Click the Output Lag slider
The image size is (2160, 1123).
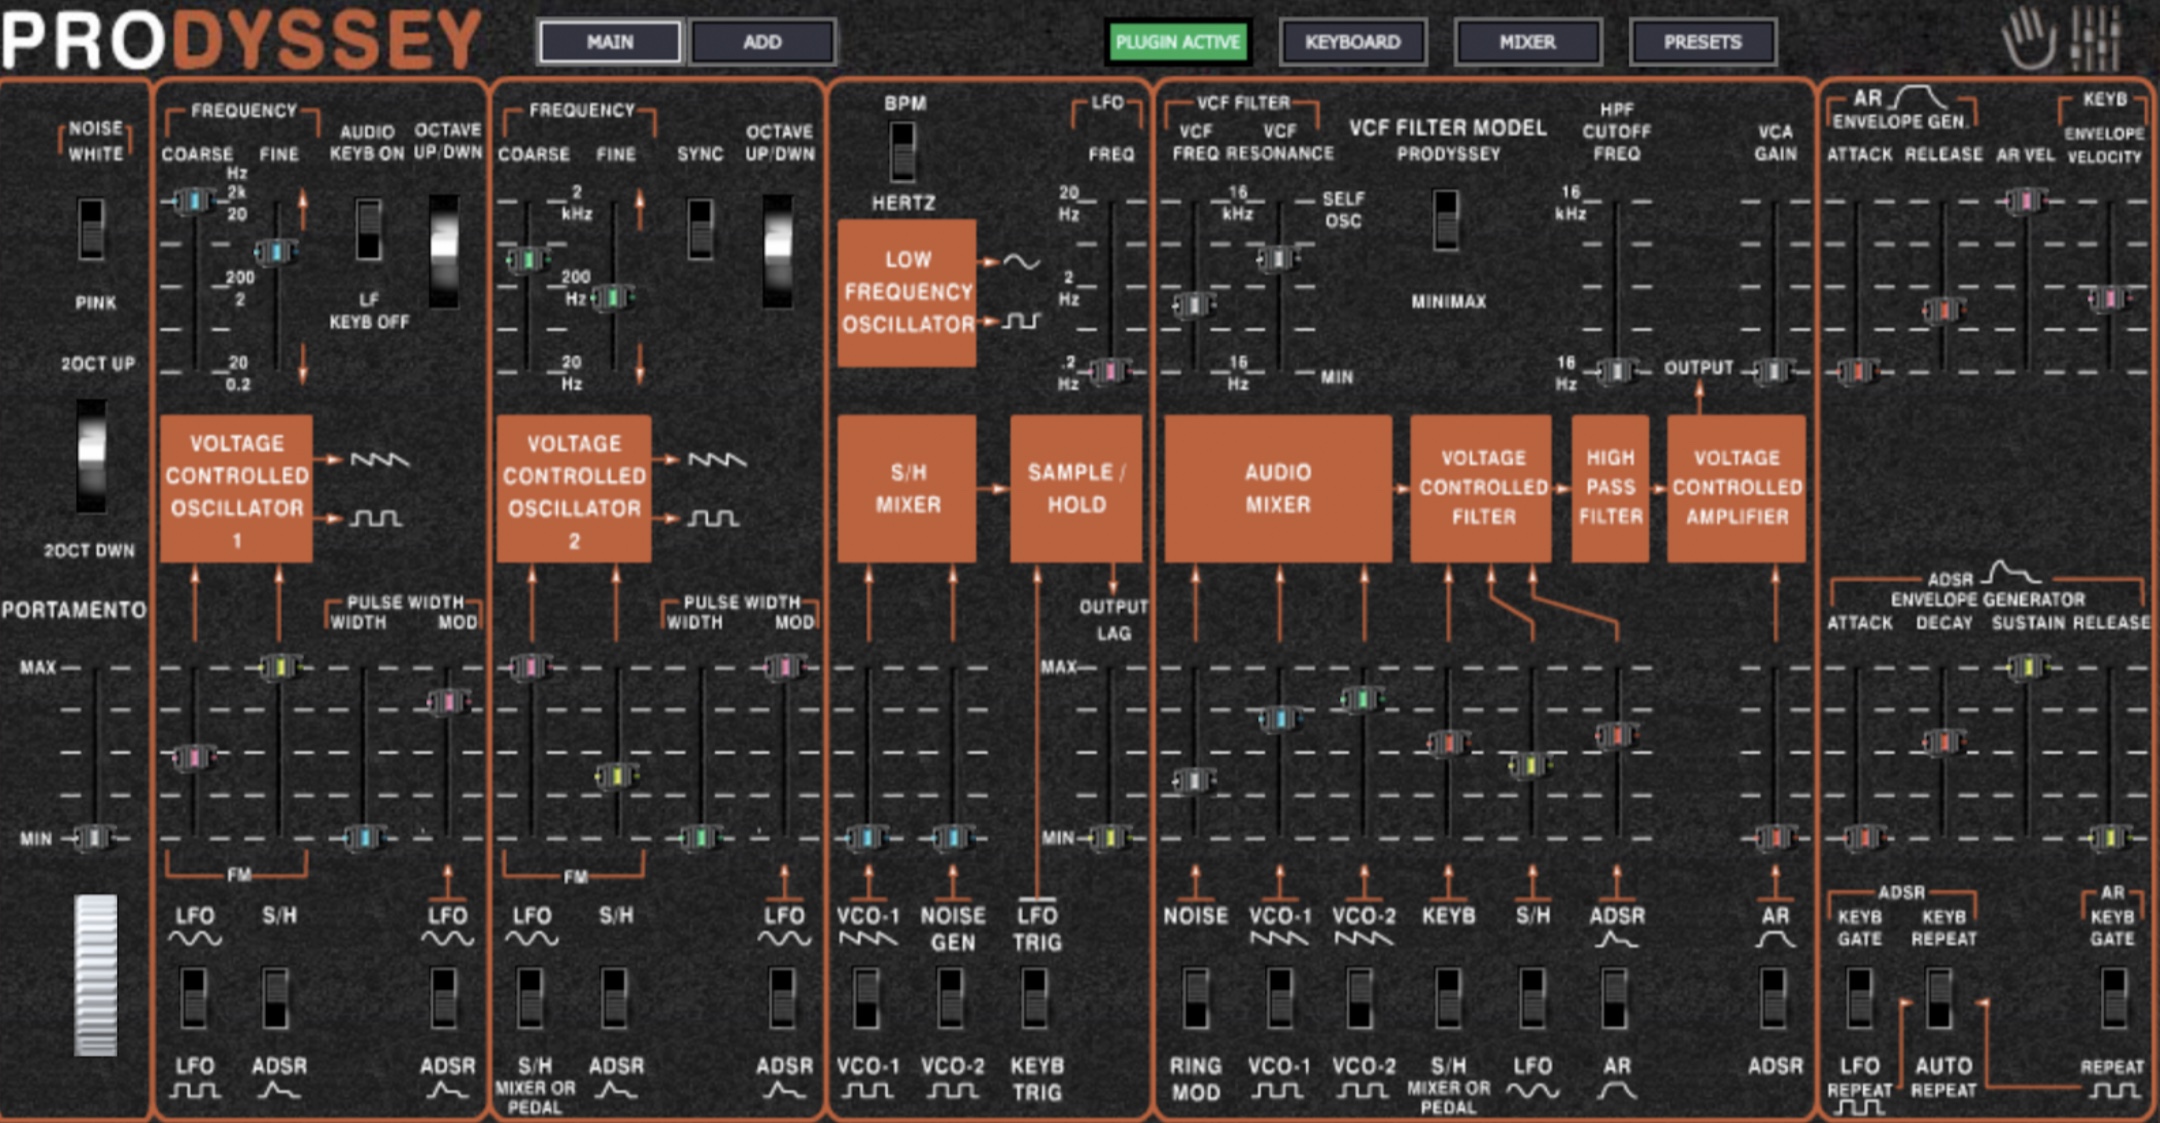(1109, 837)
